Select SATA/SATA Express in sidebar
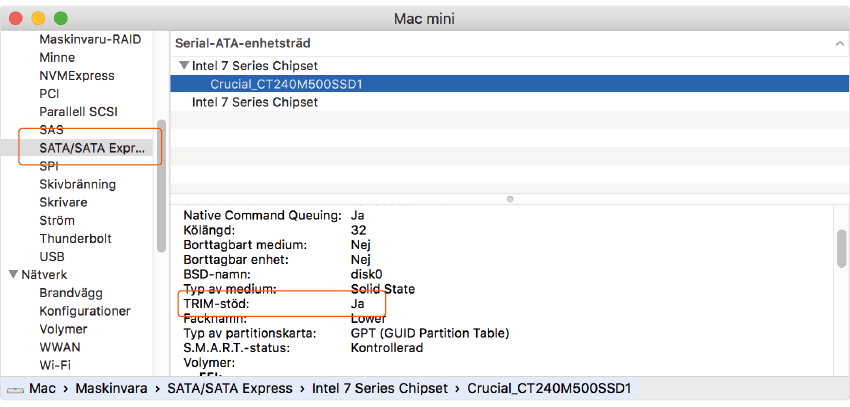The width and height of the screenshot is (850, 407). coord(92,148)
